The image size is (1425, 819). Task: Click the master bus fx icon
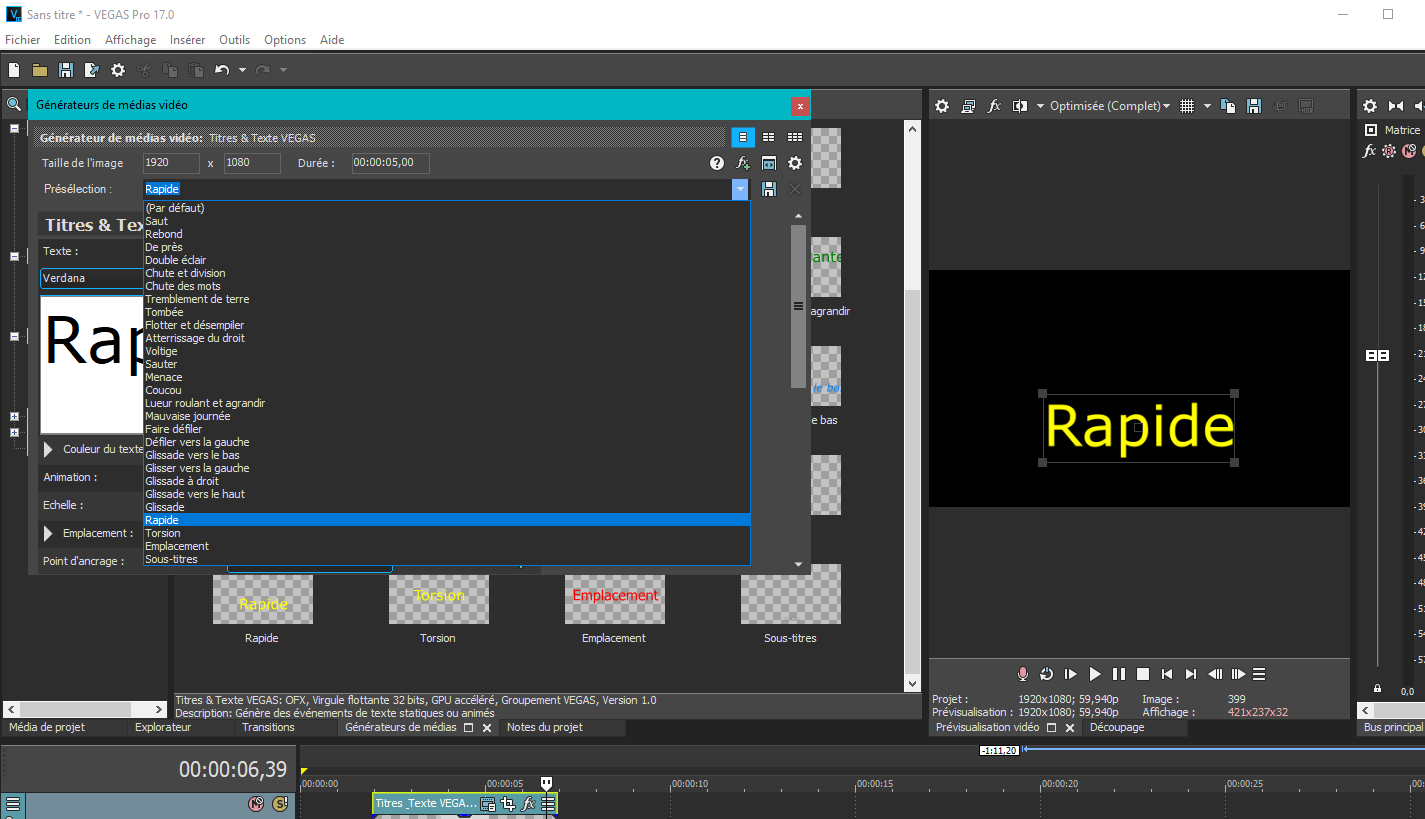pos(1370,151)
